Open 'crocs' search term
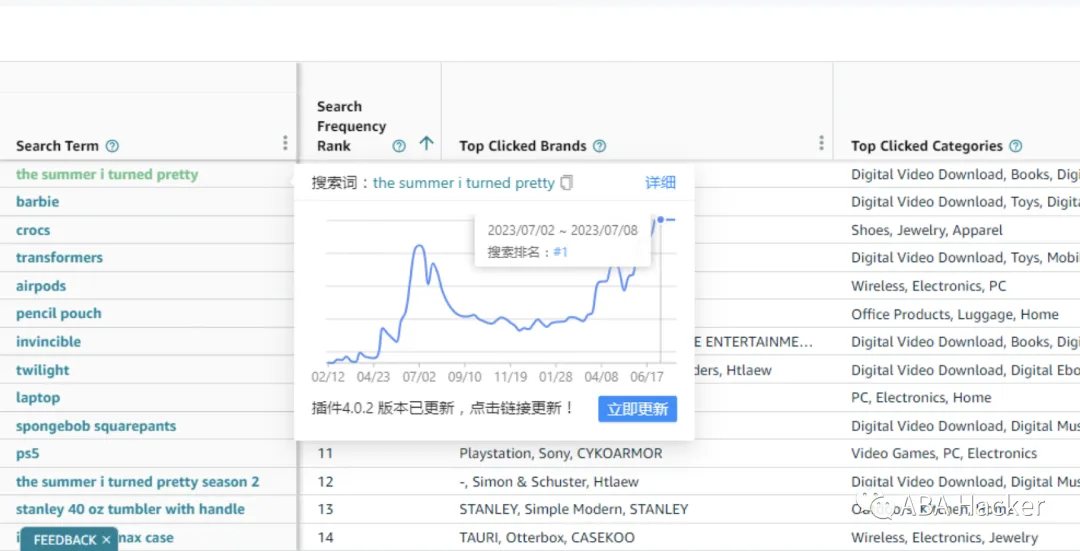This screenshot has height=551, width=1080. pyautogui.click(x=33, y=230)
